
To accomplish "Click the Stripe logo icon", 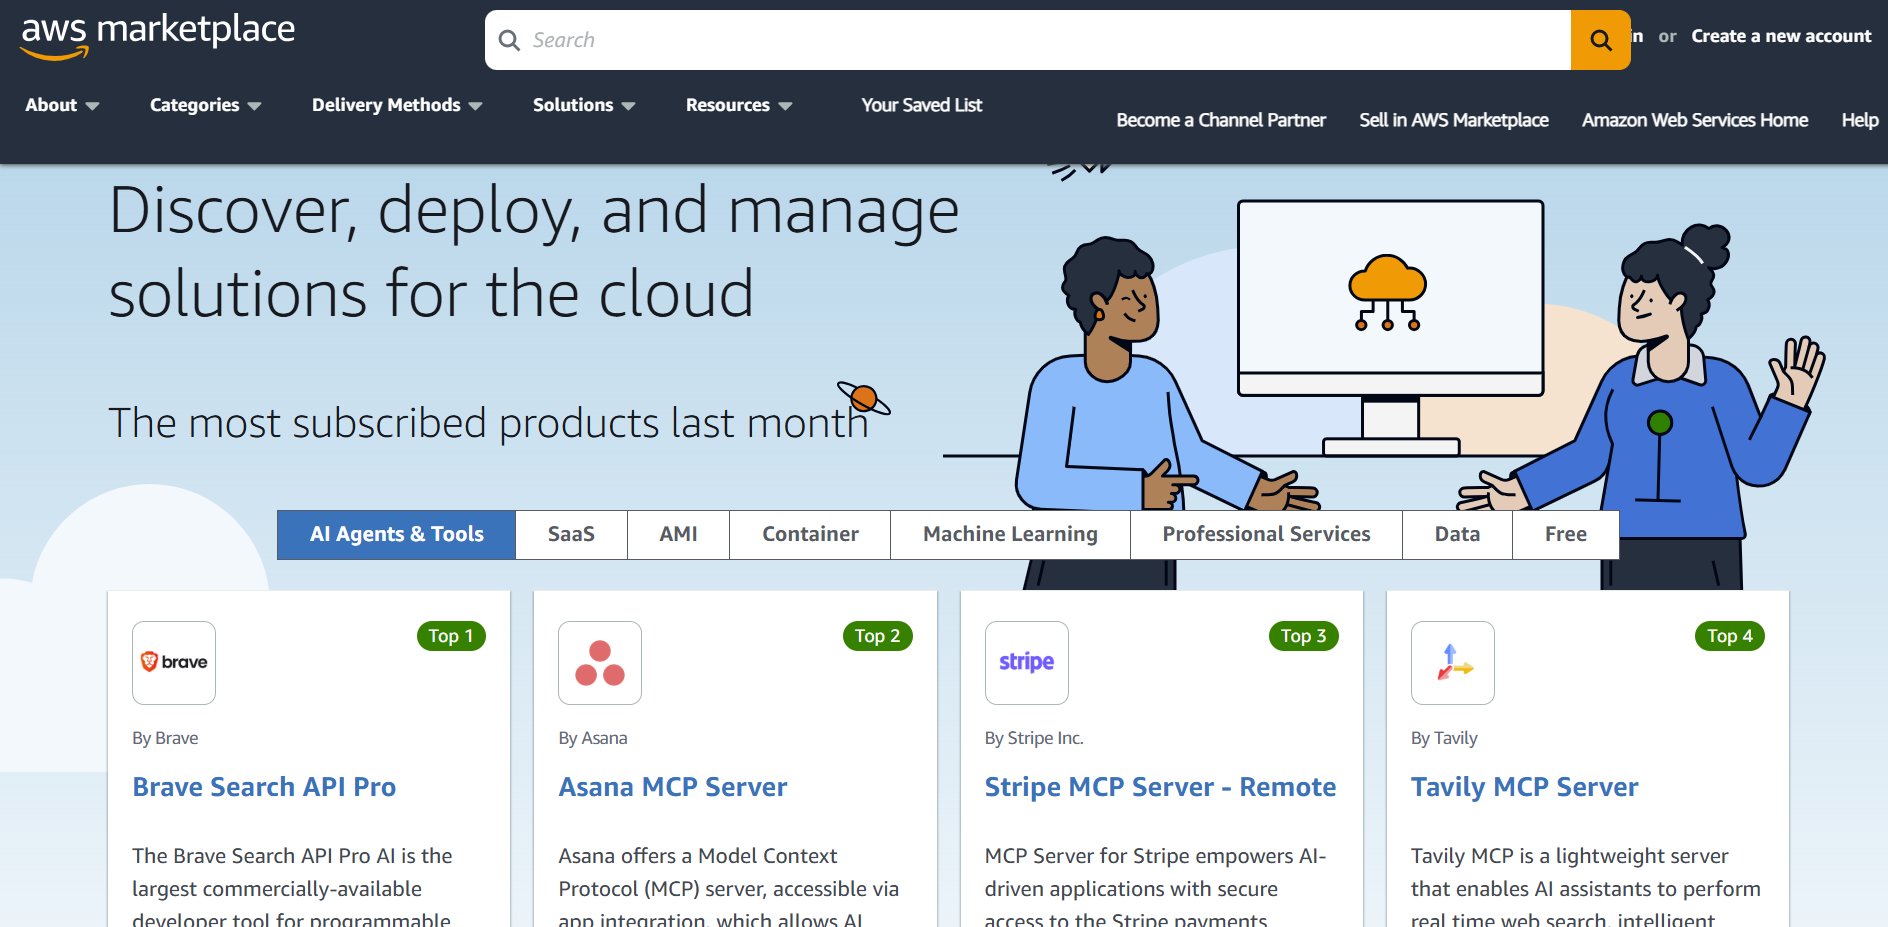I will pos(1026,662).
